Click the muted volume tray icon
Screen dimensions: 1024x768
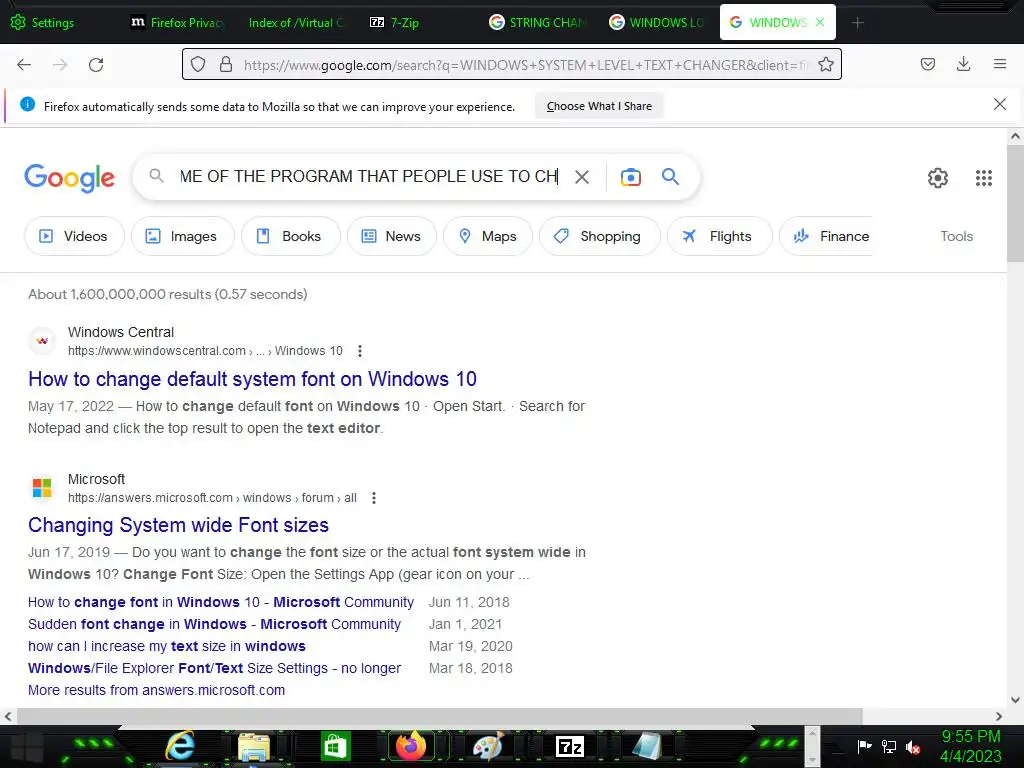(913, 747)
